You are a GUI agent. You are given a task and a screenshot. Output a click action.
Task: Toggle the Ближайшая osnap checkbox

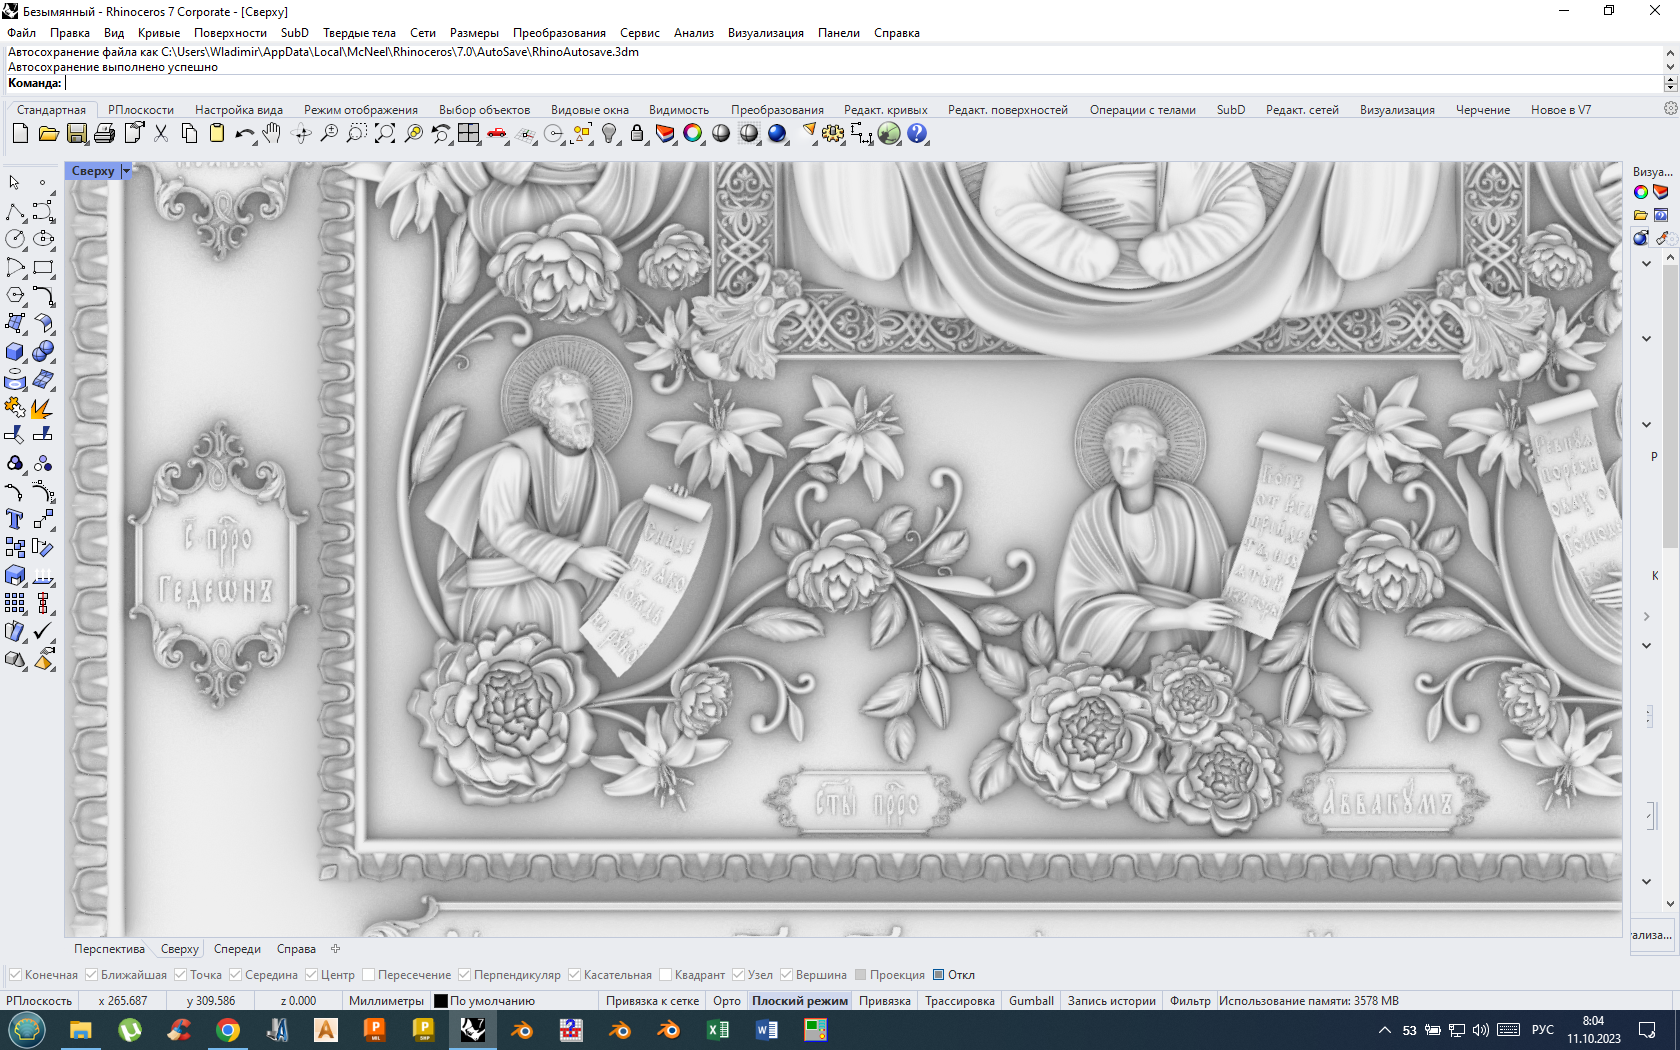[x=91, y=975]
